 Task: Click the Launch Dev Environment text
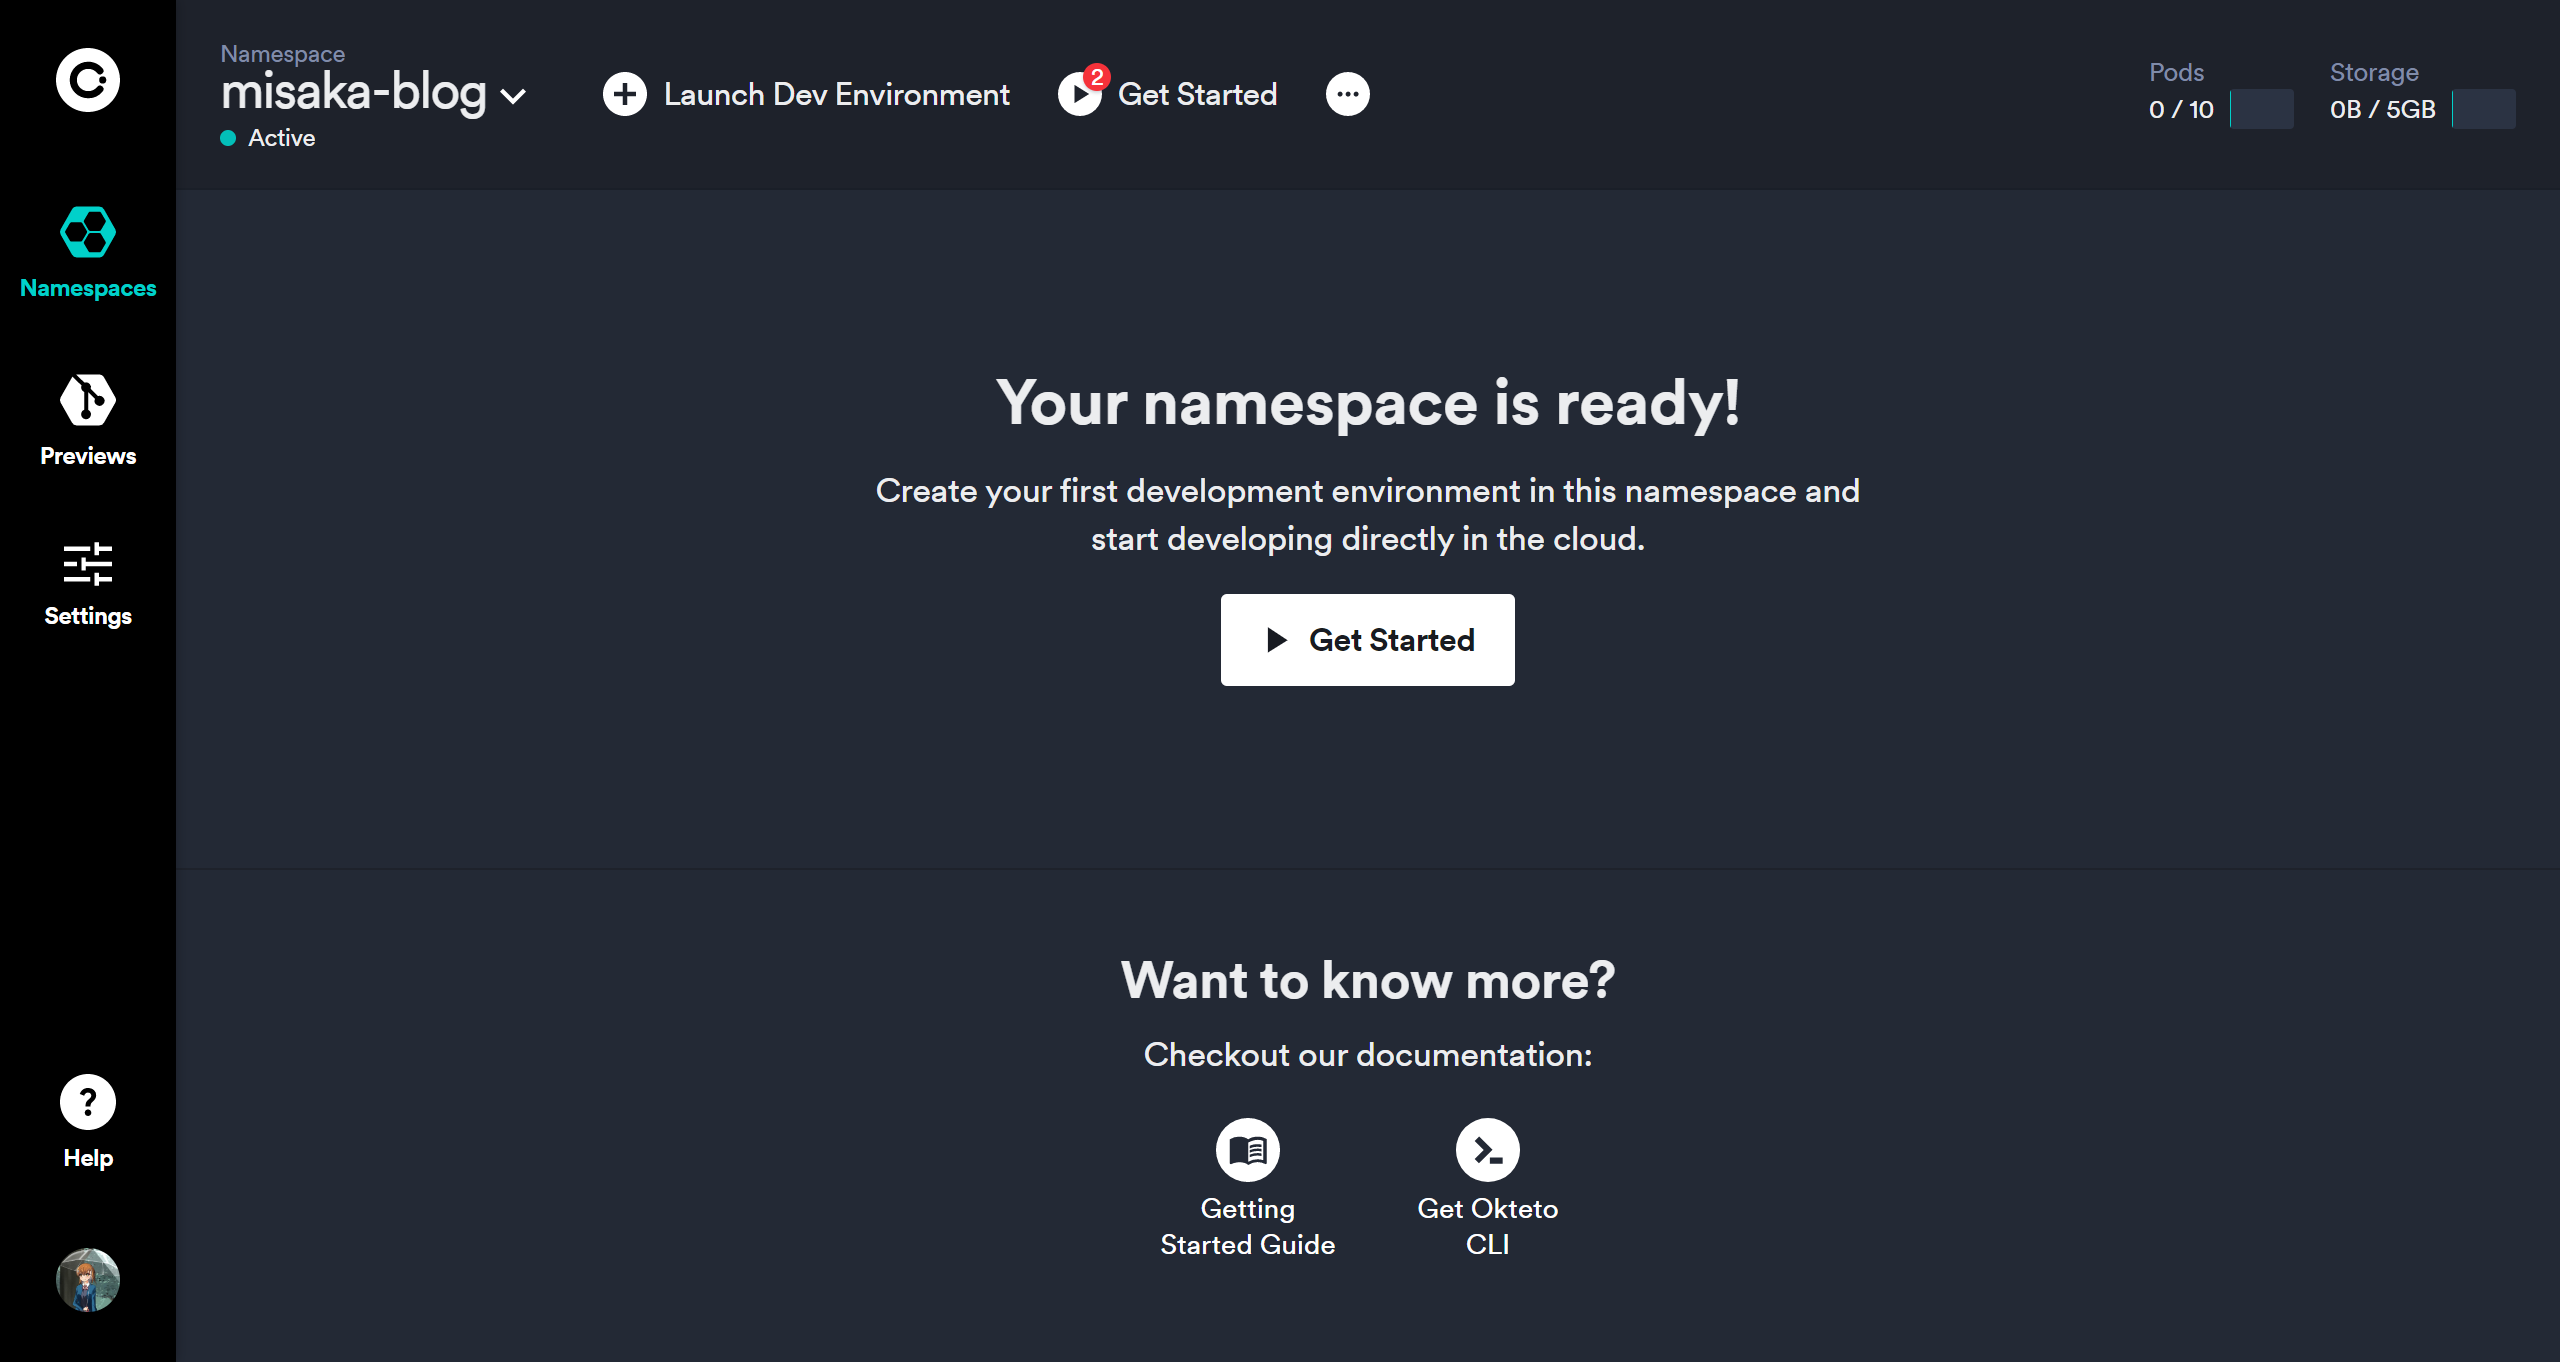(836, 94)
